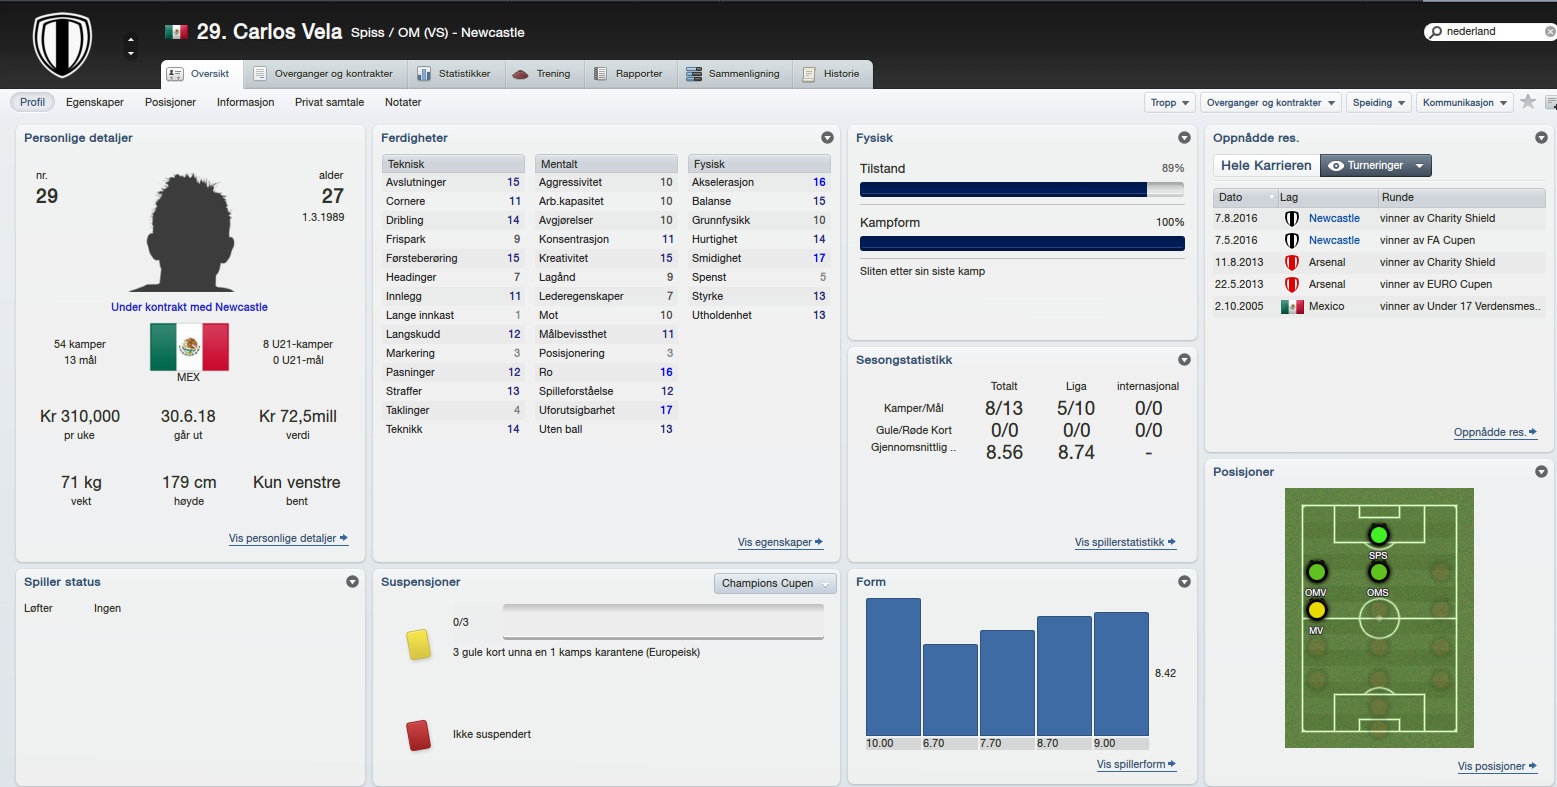The width and height of the screenshot is (1557, 787).
Task: Select the Profil sub-tab
Action: click(x=33, y=102)
